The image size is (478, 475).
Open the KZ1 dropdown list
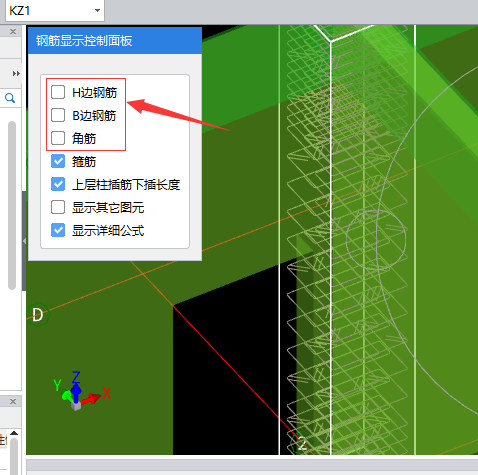(x=97, y=11)
